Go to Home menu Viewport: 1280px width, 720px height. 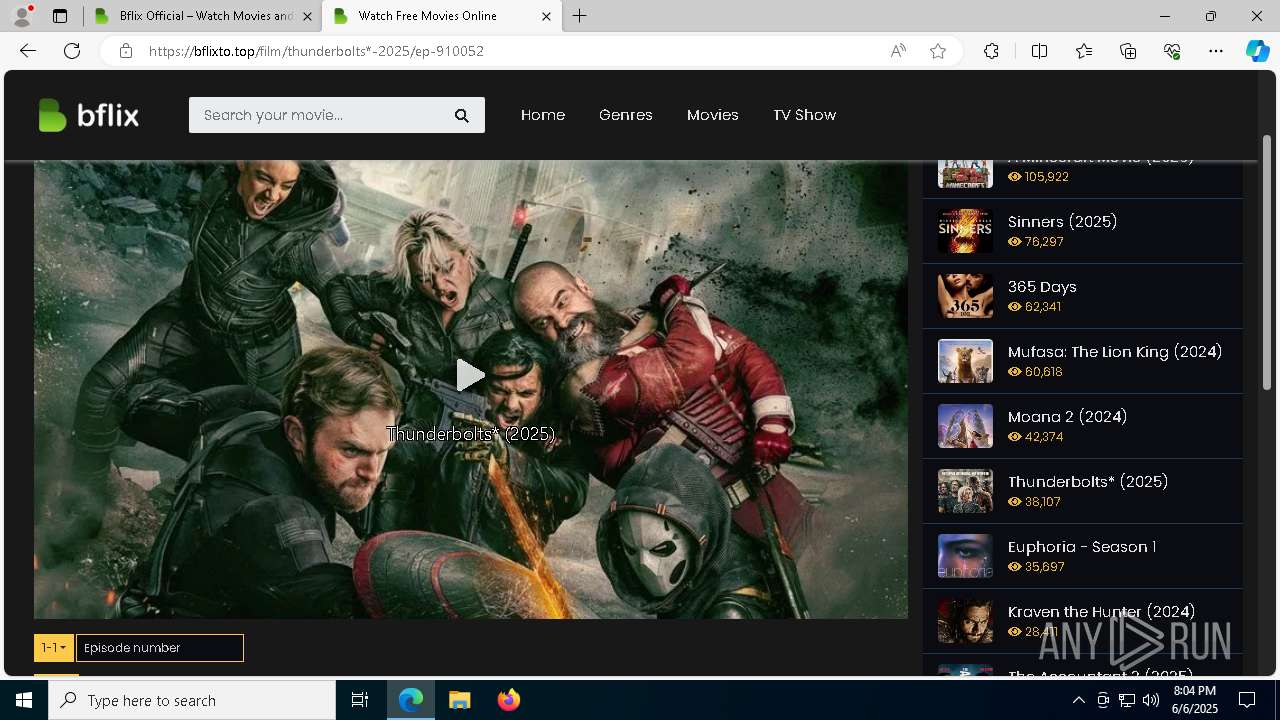click(x=543, y=115)
